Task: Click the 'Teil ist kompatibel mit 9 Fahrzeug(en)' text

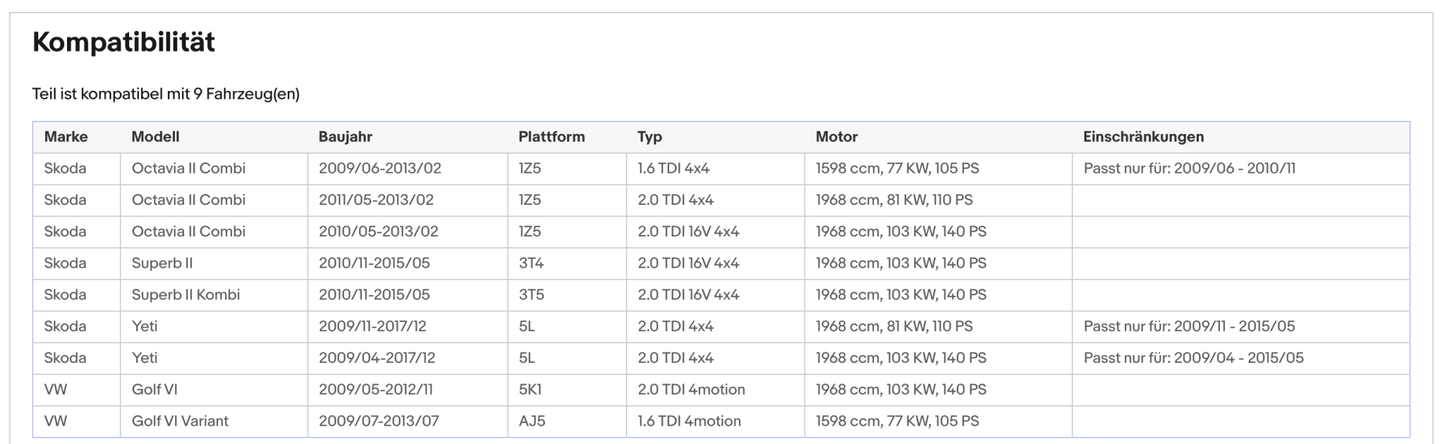Action: click(x=166, y=94)
